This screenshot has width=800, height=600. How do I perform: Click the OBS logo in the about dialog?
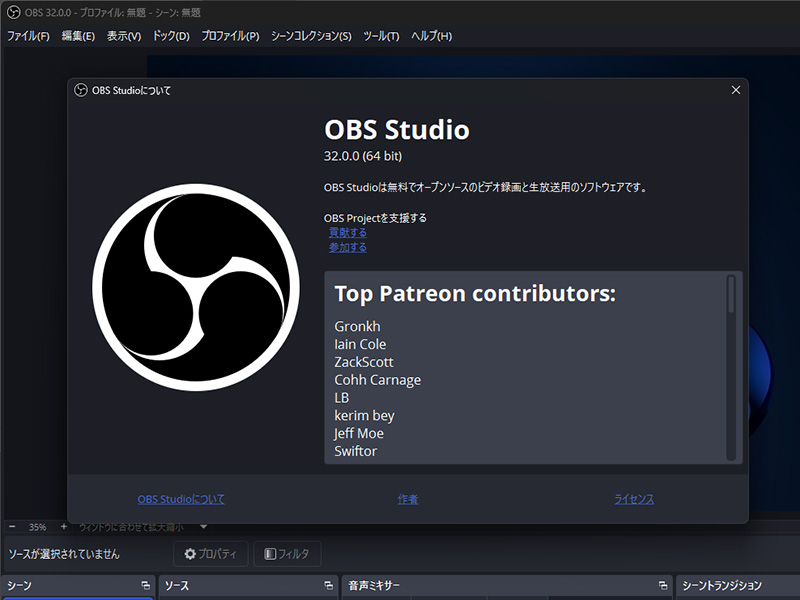click(x=196, y=287)
